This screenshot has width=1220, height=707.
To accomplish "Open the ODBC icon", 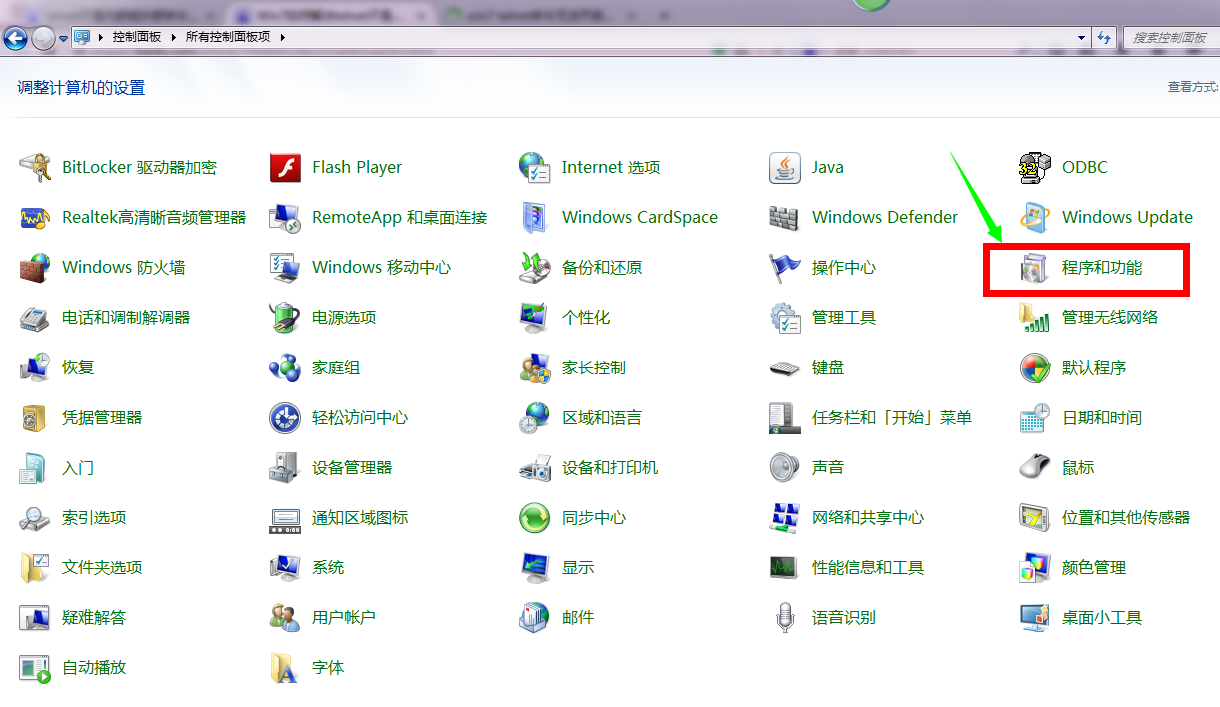I will [1035, 167].
